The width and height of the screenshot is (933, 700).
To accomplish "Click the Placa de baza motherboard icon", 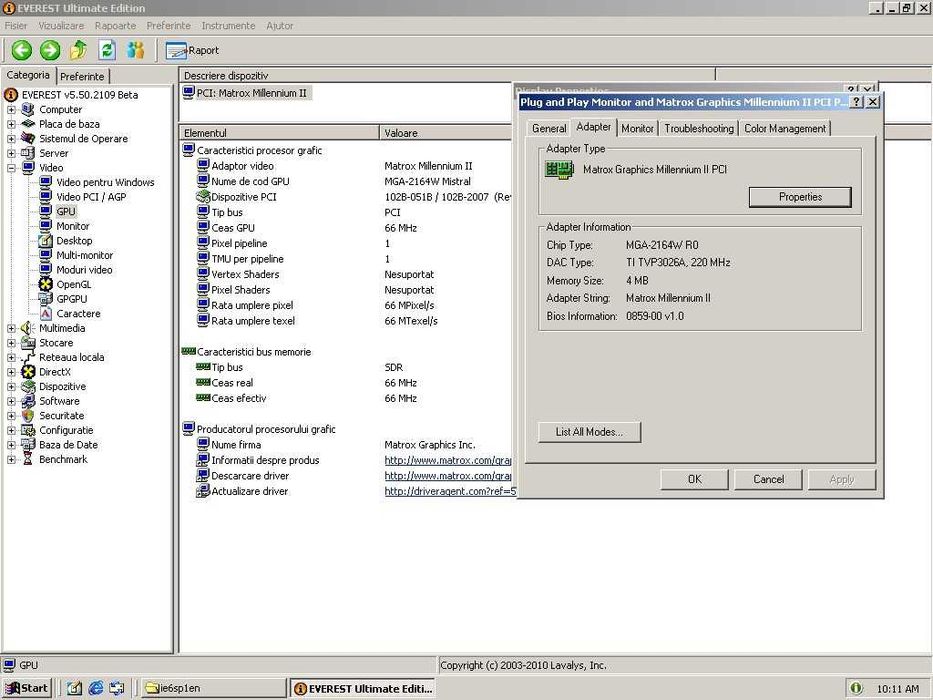I will (x=28, y=124).
